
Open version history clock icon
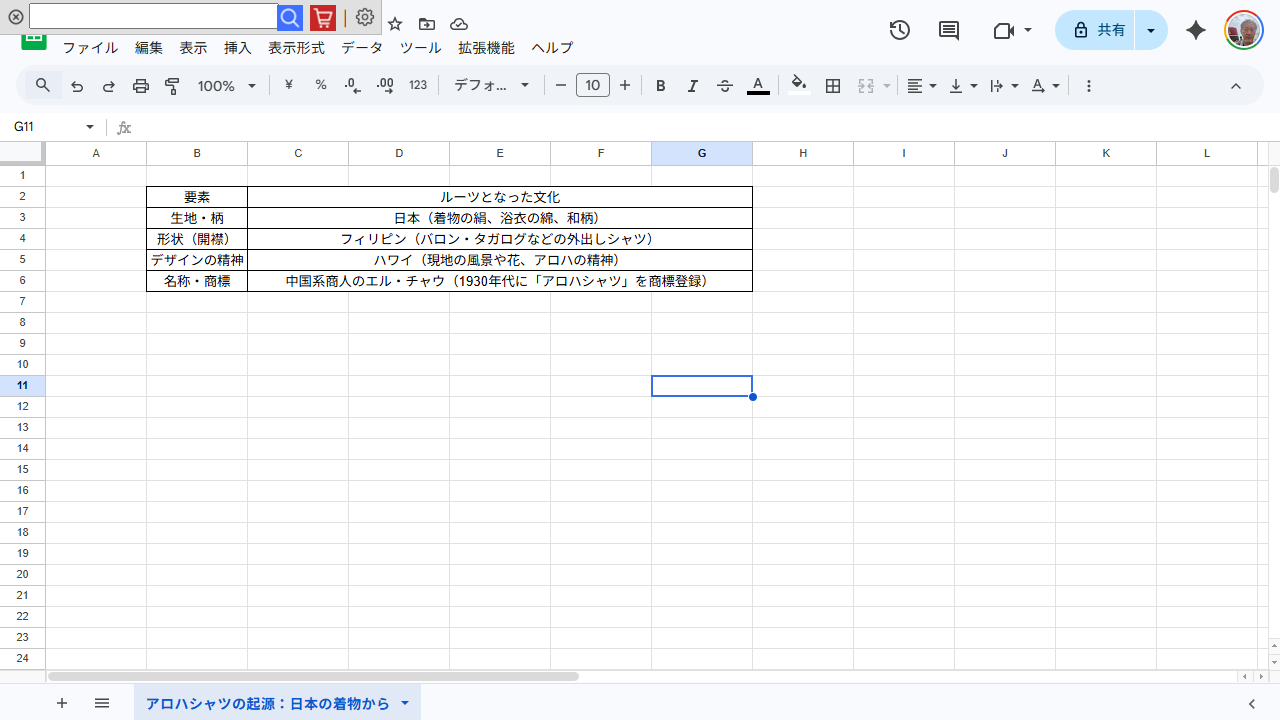pyautogui.click(x=899, y=30)
